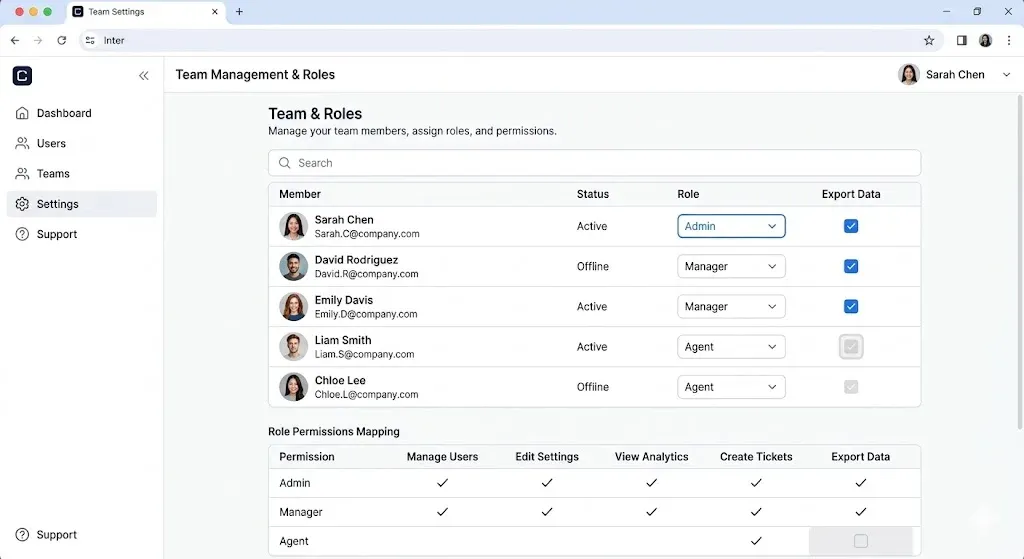This screenshot has width=1024, height=559.
Task: Click the app logo in the sidebar
Action: coord(22,76)
